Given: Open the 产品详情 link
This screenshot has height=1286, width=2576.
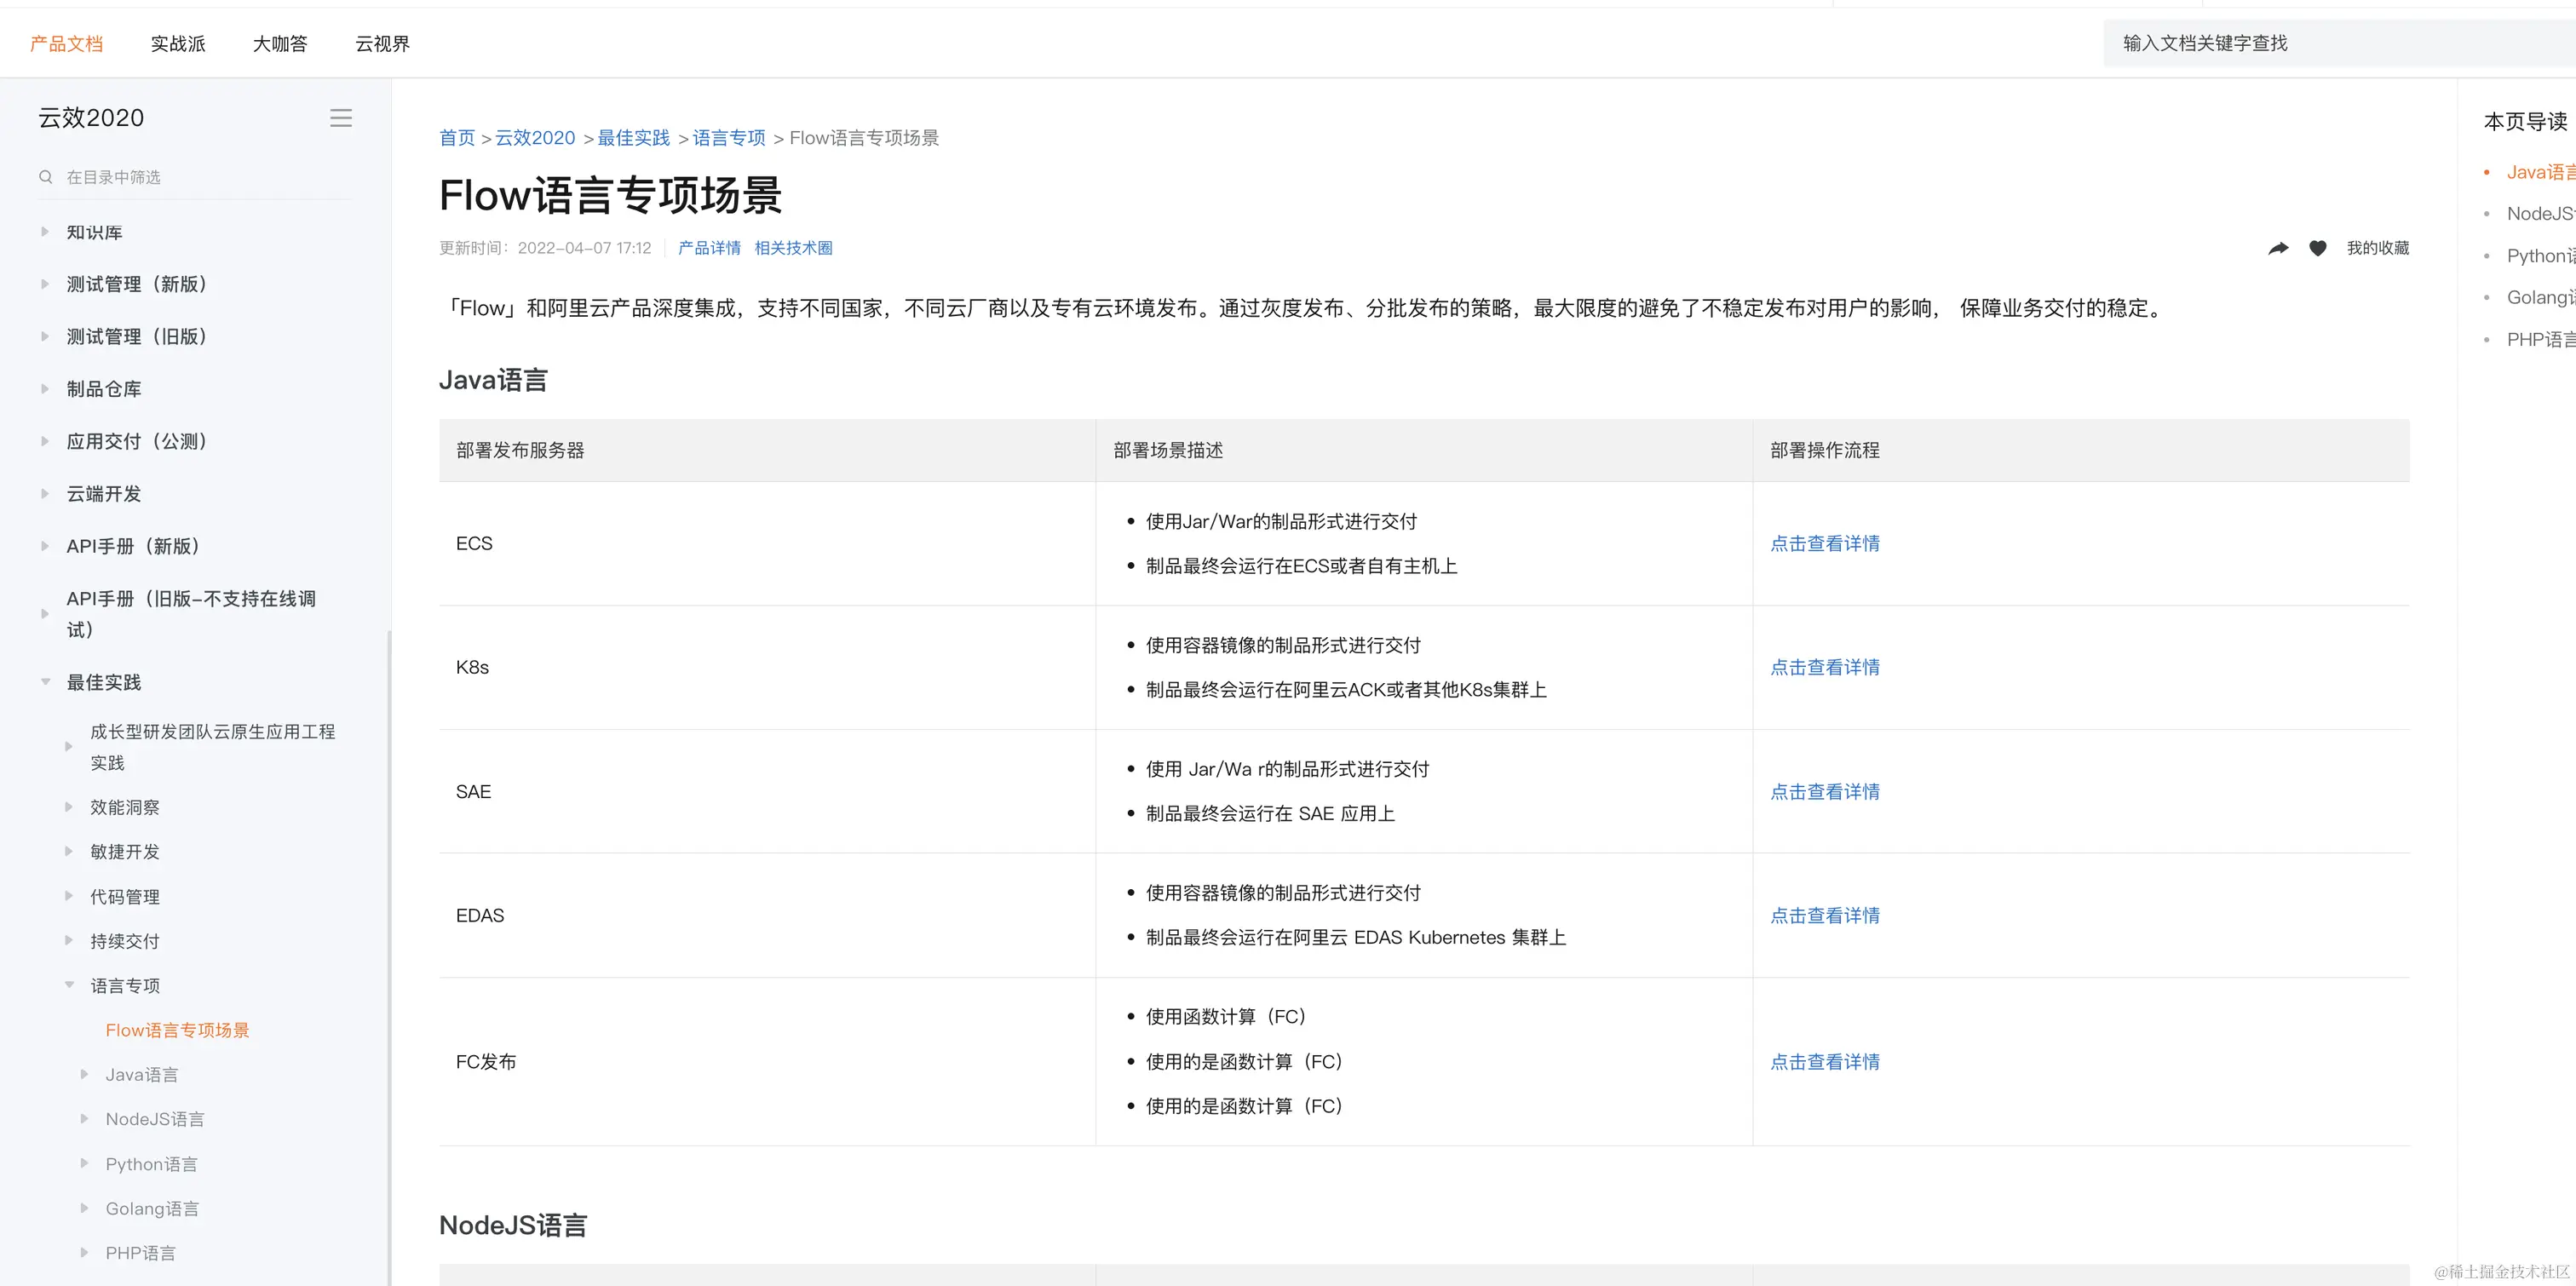Looking at the screenshot, I should (x=709, y=248).
